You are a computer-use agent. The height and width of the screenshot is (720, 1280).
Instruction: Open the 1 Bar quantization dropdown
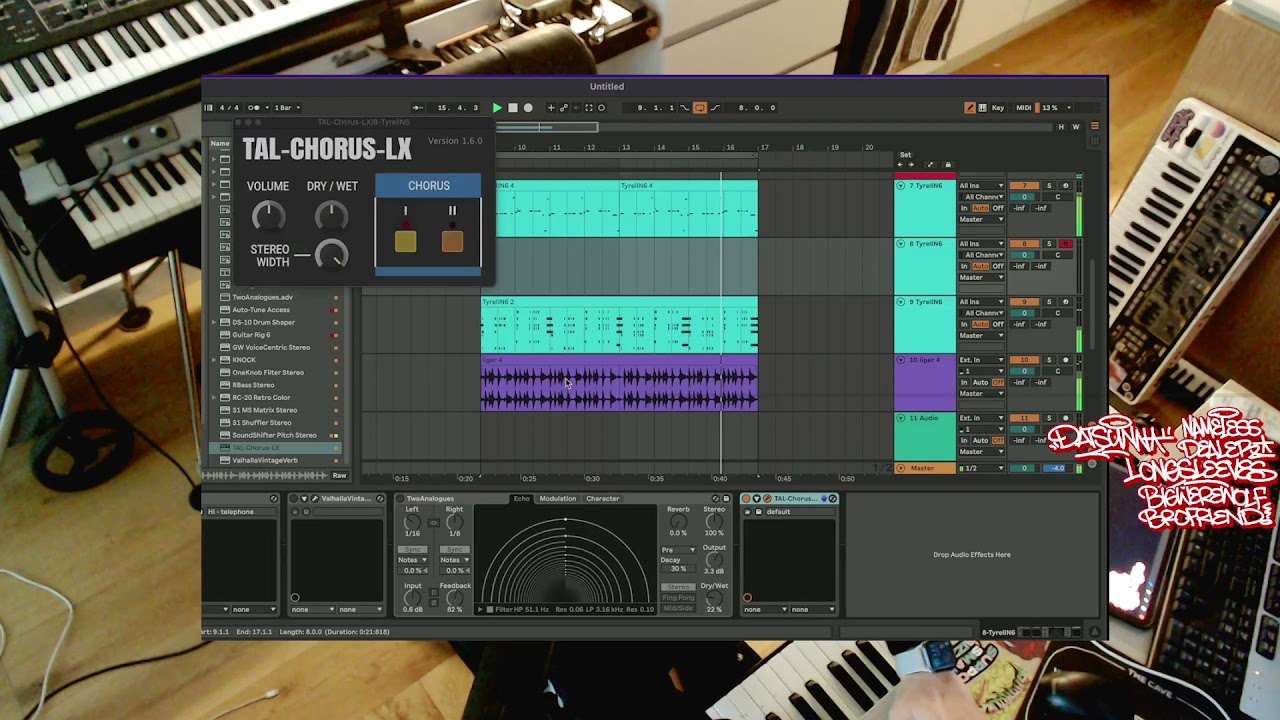[x=287, y=108]
